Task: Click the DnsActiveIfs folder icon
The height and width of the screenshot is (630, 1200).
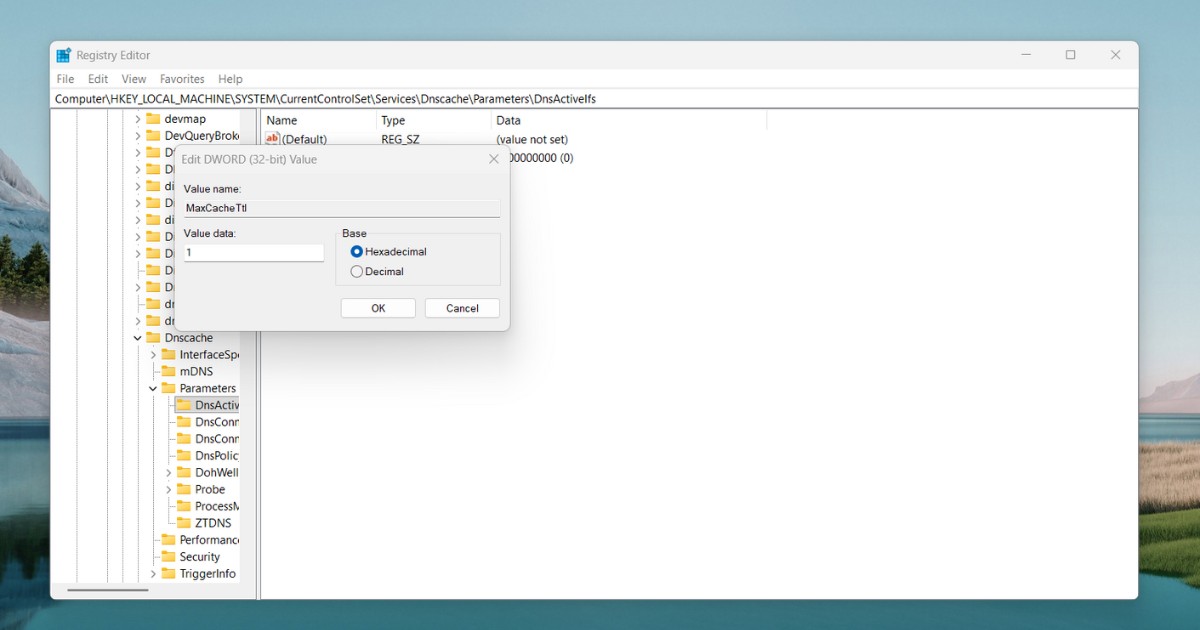Action: click(x=182, y=405)
